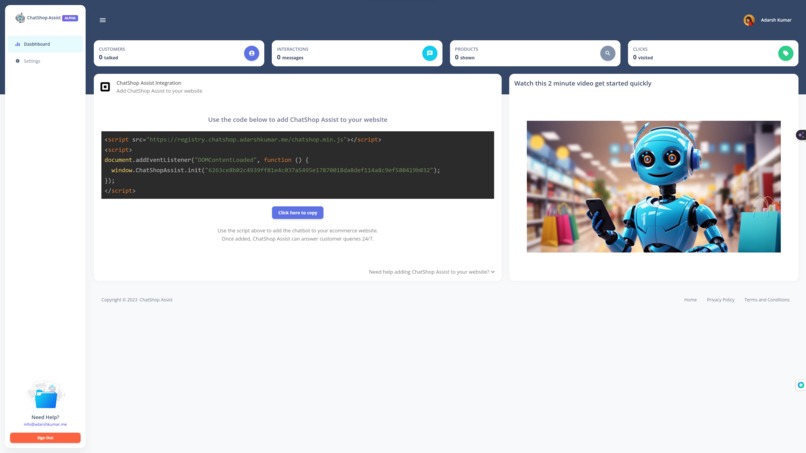The width and height of the screenshot is (806, 453).
Task: Click the dark side tab icon at right edge
Action: click(801, 135)
